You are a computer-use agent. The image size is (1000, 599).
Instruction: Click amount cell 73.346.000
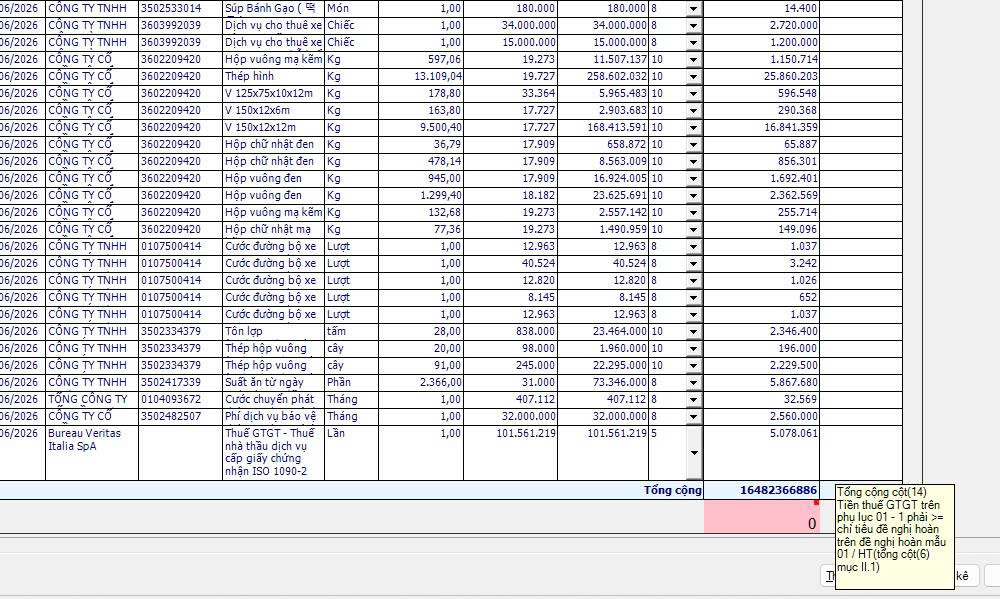(603, 383)
